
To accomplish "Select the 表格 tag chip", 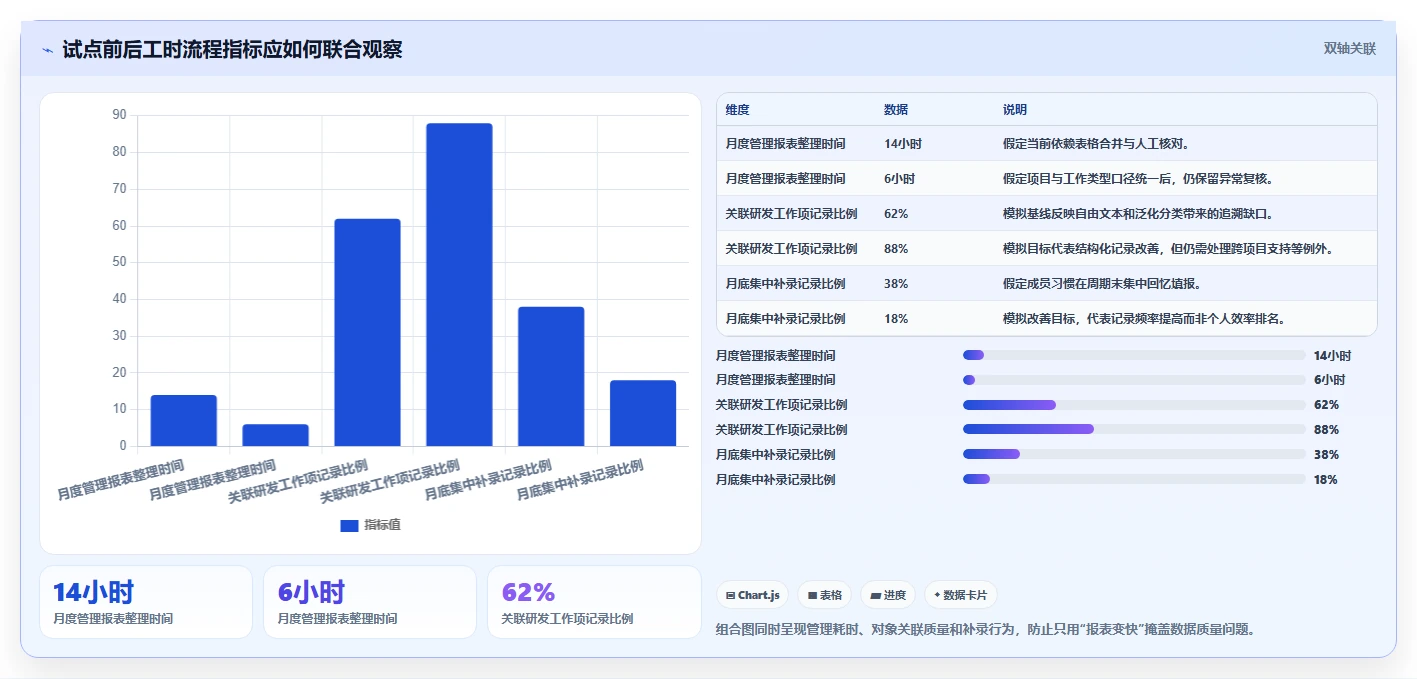I will 825,595.
